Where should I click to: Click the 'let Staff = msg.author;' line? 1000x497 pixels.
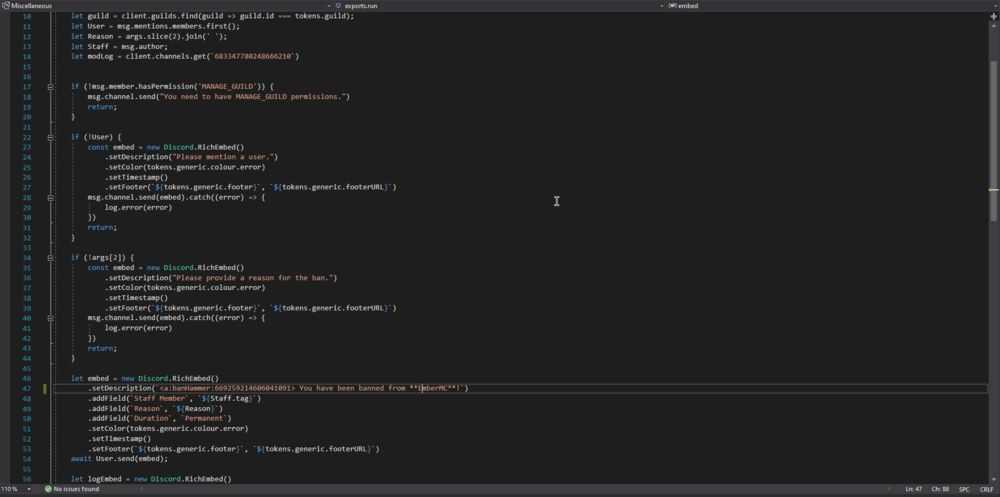(119, 47)
